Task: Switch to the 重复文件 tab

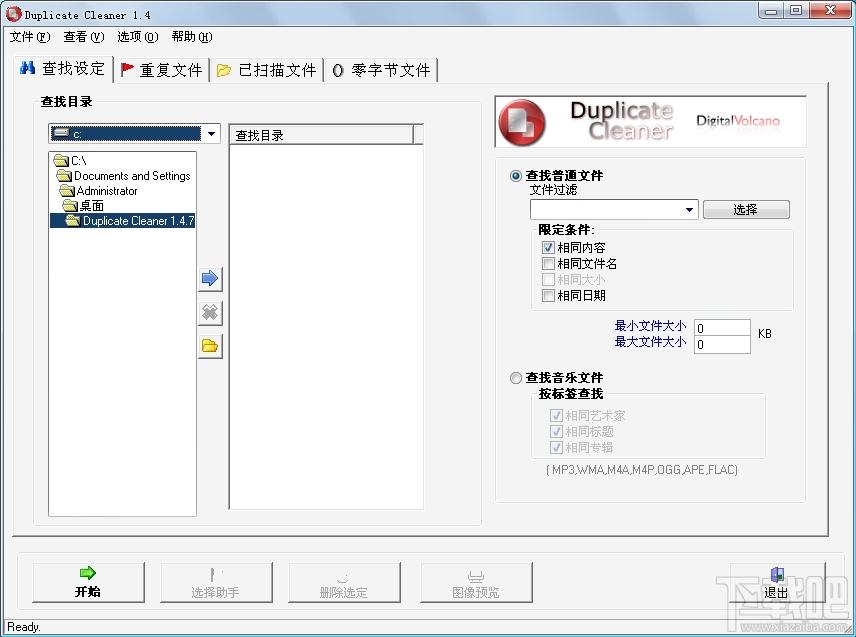Action: click(x=162, y=70)
